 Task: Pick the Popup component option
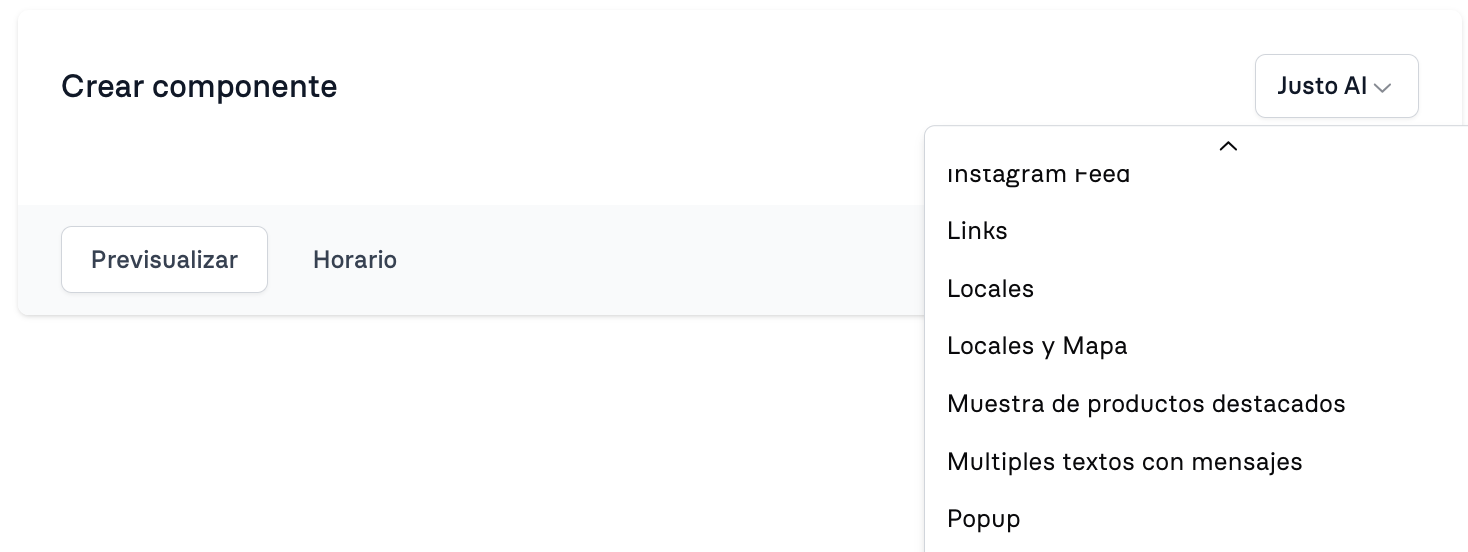(x=1197, y=519)
